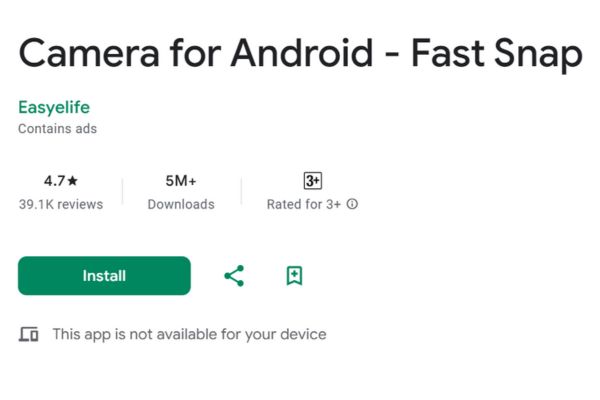This screenshot has width=600, height=400.
Task: Click "Fast Snap" in the app title
Action: tap(497, 54)
